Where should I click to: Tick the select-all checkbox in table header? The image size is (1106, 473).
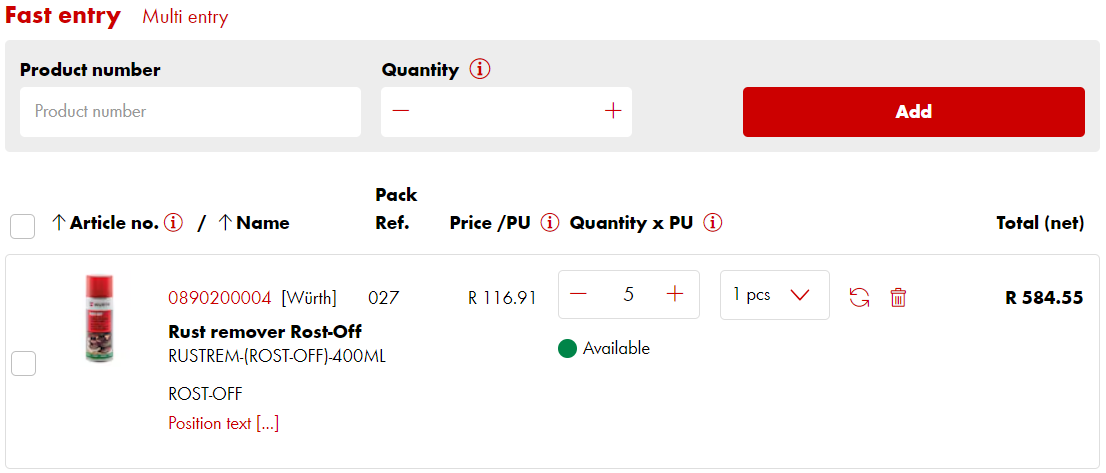pyautogui.click(x=22, y=227)
